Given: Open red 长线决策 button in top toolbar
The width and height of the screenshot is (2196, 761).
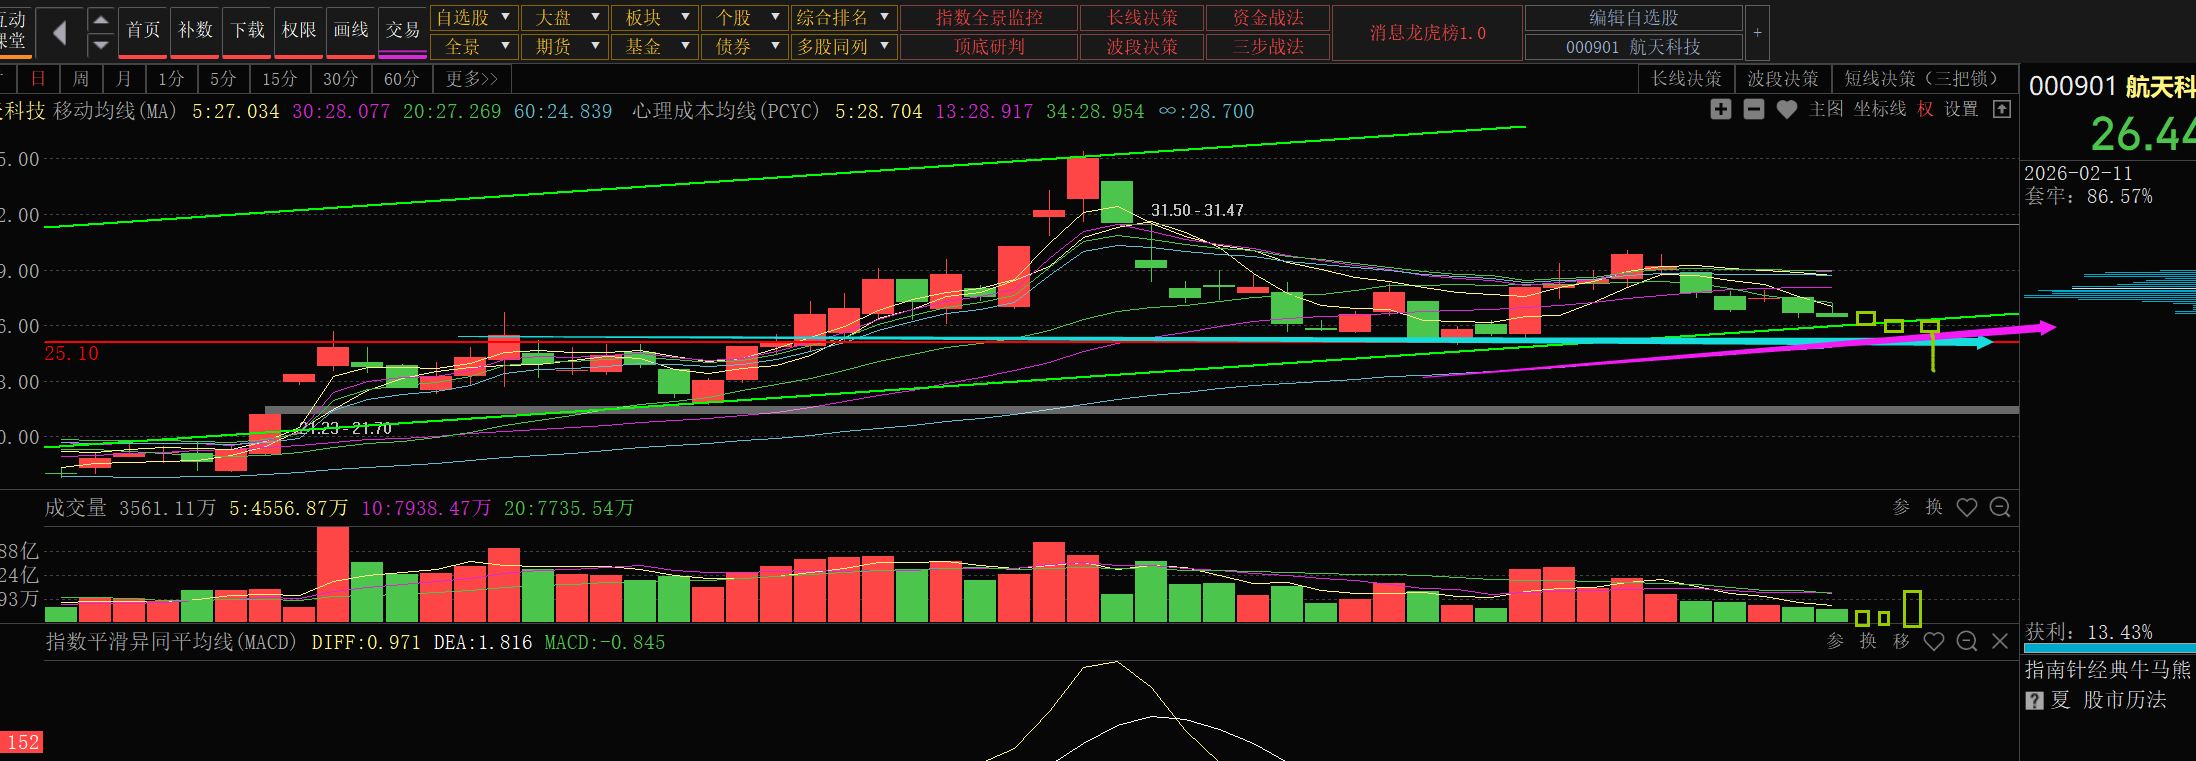Looking at the screenshot, I should click(1142, 18).
